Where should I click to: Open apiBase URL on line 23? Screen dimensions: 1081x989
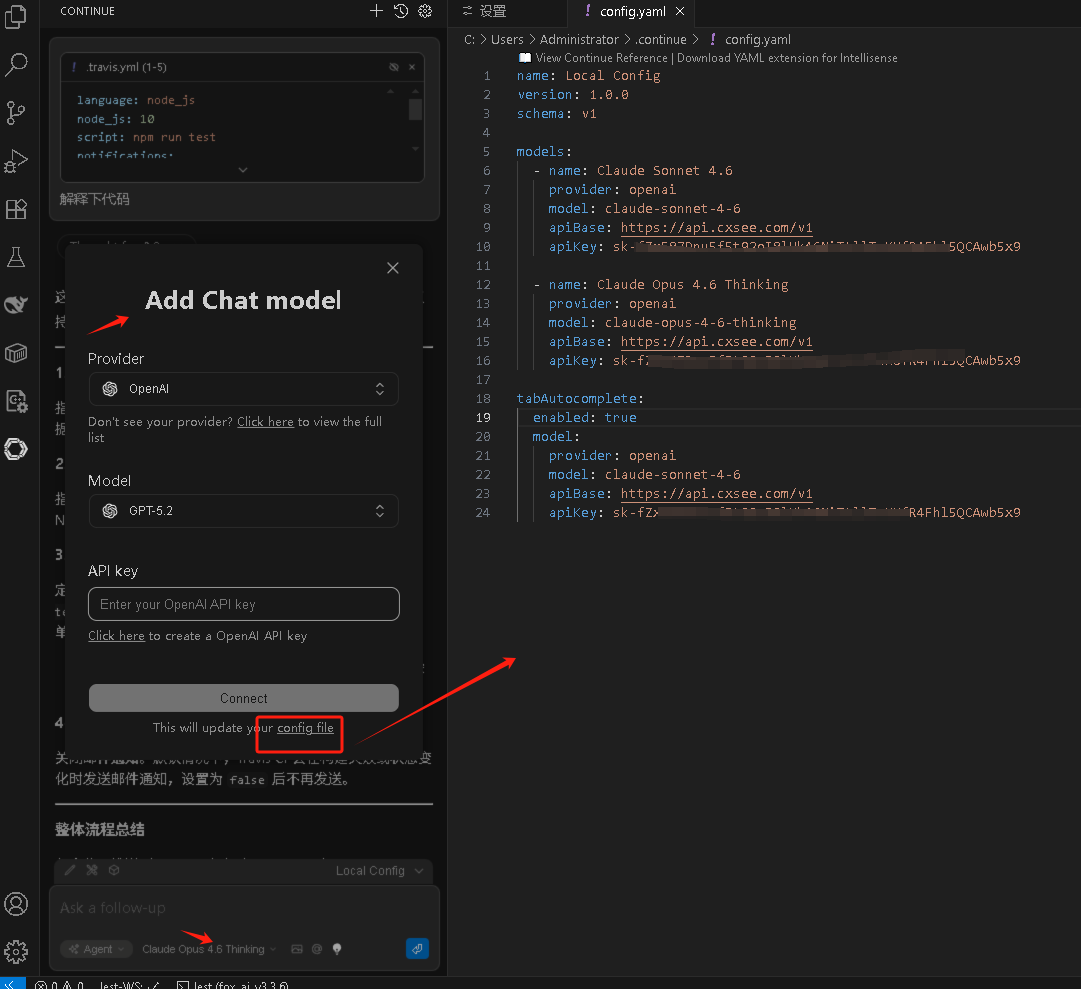pos(716,493)
